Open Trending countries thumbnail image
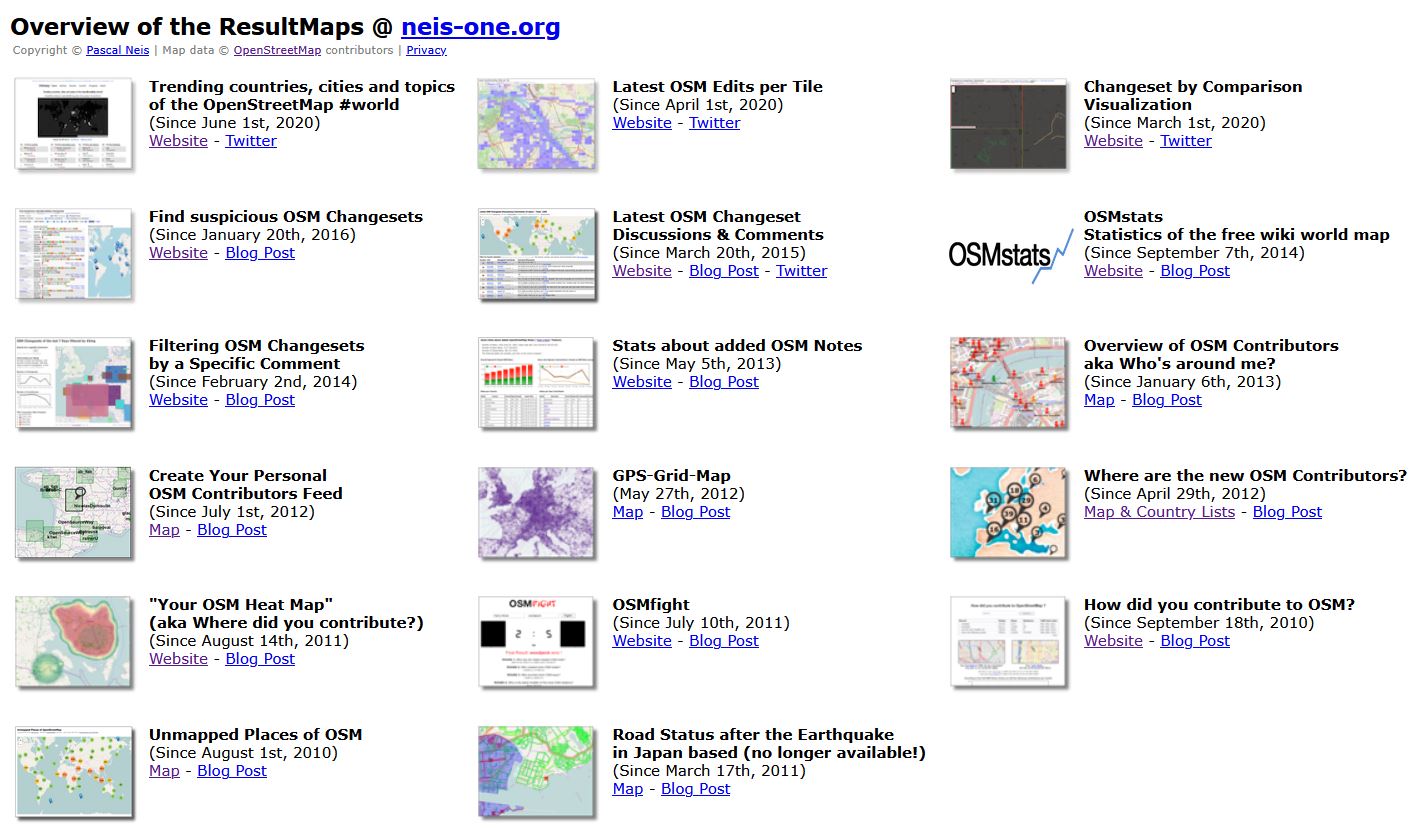This screenshot has width=1428, height=835. click(74, 124)
